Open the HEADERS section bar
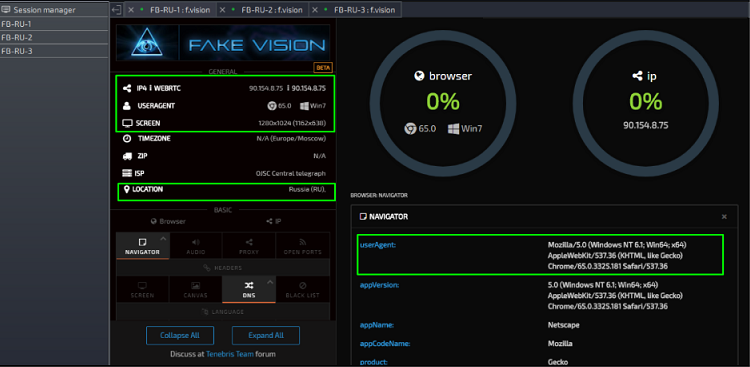 pos(223,267)
